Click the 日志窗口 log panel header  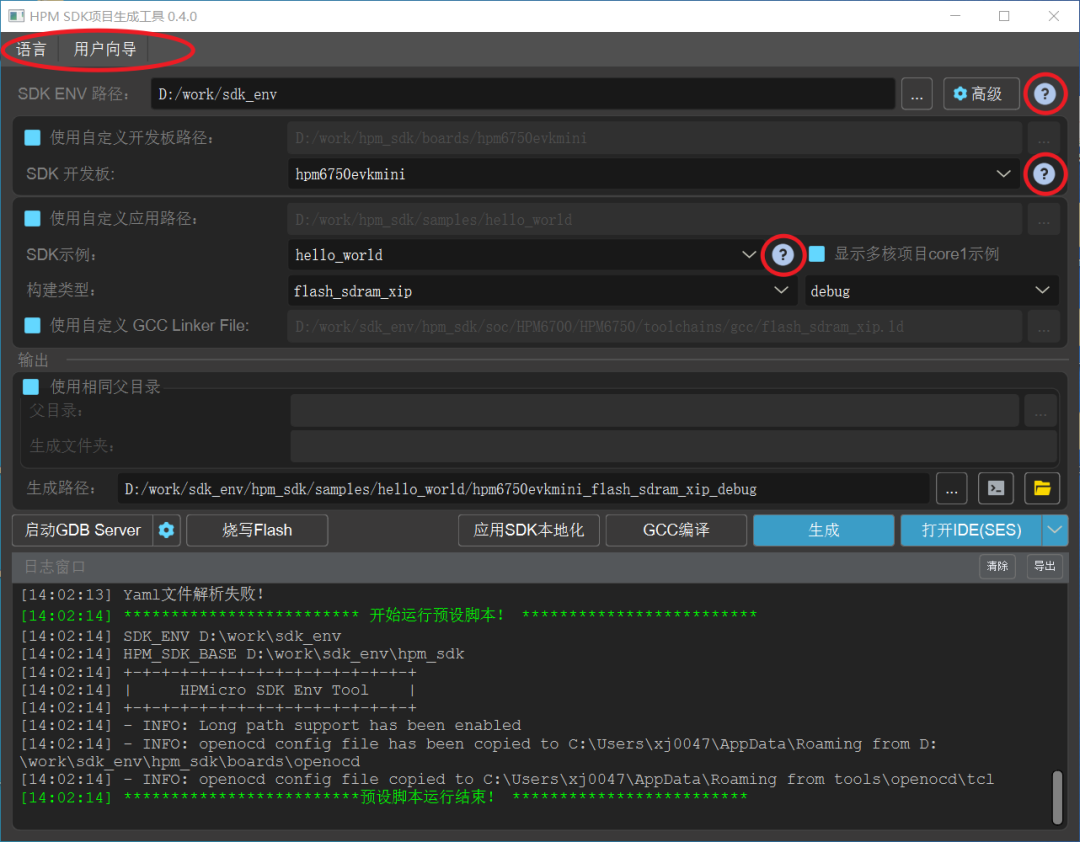[540, 566]
